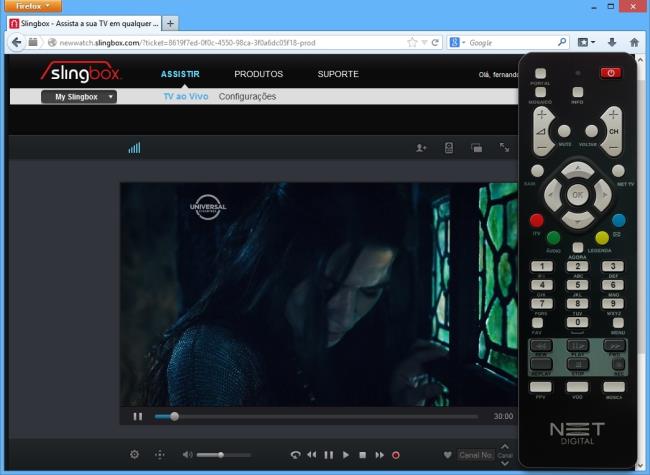Click the yellow color button on remote
Screen dimensions: 650x475
602,238
